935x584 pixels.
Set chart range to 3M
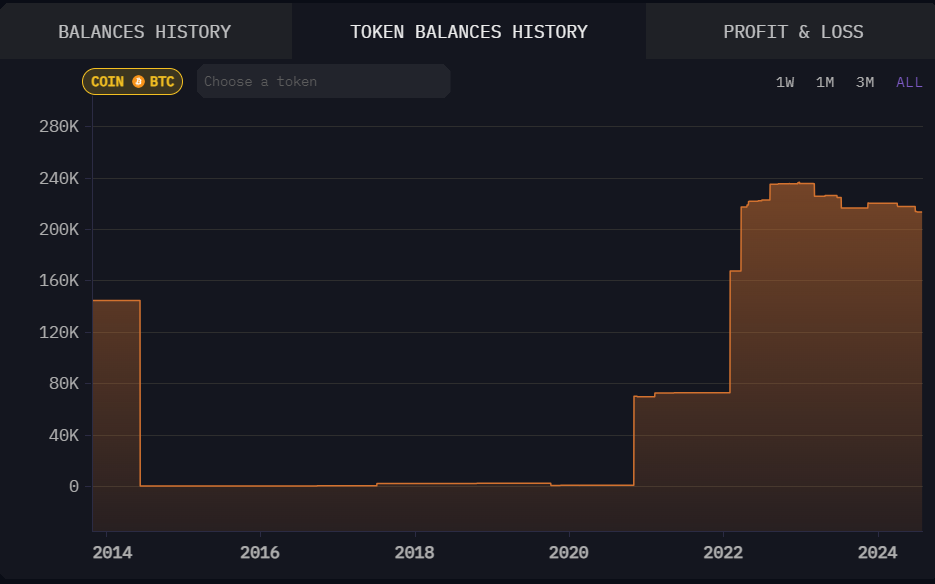(865, 82)
